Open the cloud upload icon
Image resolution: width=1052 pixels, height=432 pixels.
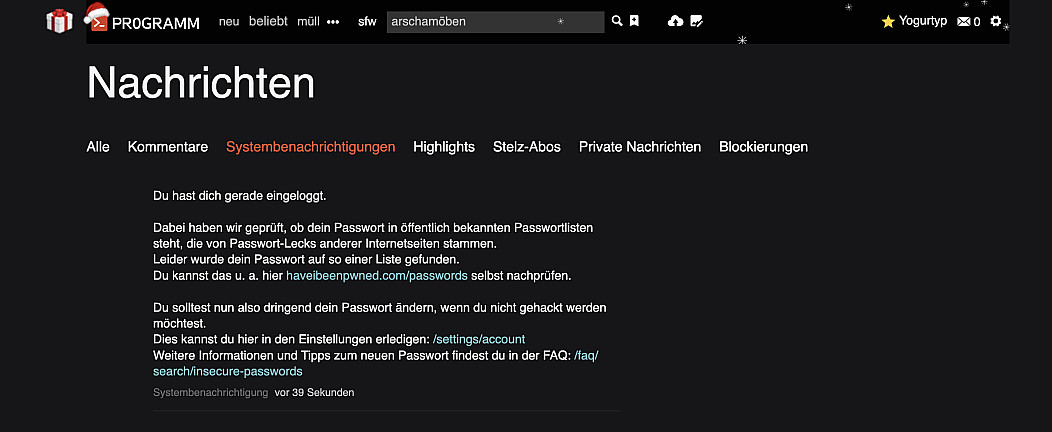pos(675,21)
